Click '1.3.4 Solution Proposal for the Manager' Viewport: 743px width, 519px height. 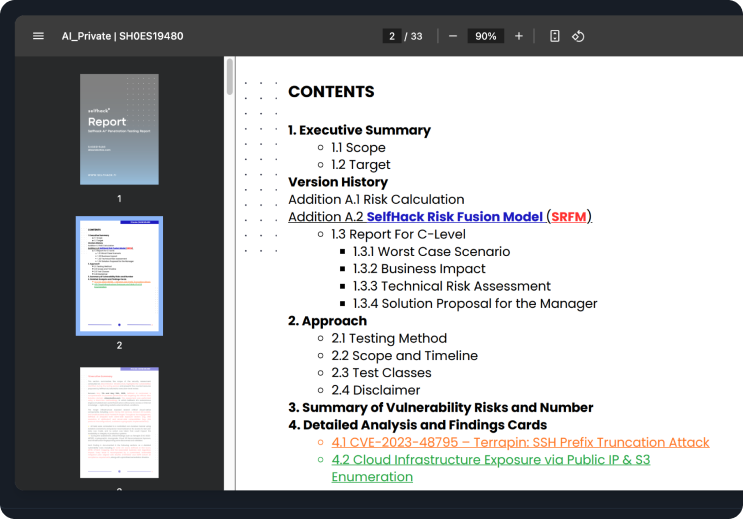point(475,303)
